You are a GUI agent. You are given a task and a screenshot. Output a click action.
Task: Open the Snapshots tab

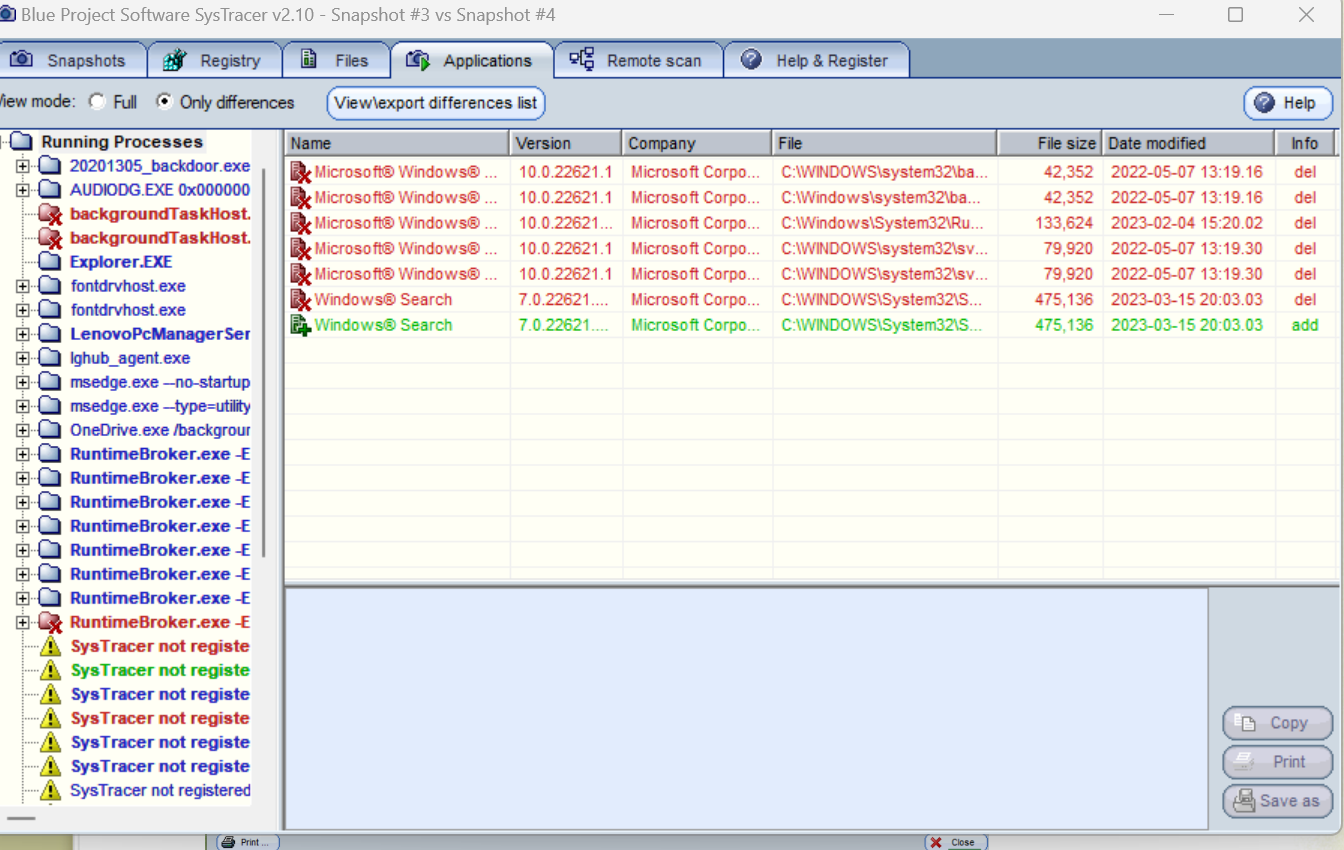pyautogui.click(x=71, y=60)
